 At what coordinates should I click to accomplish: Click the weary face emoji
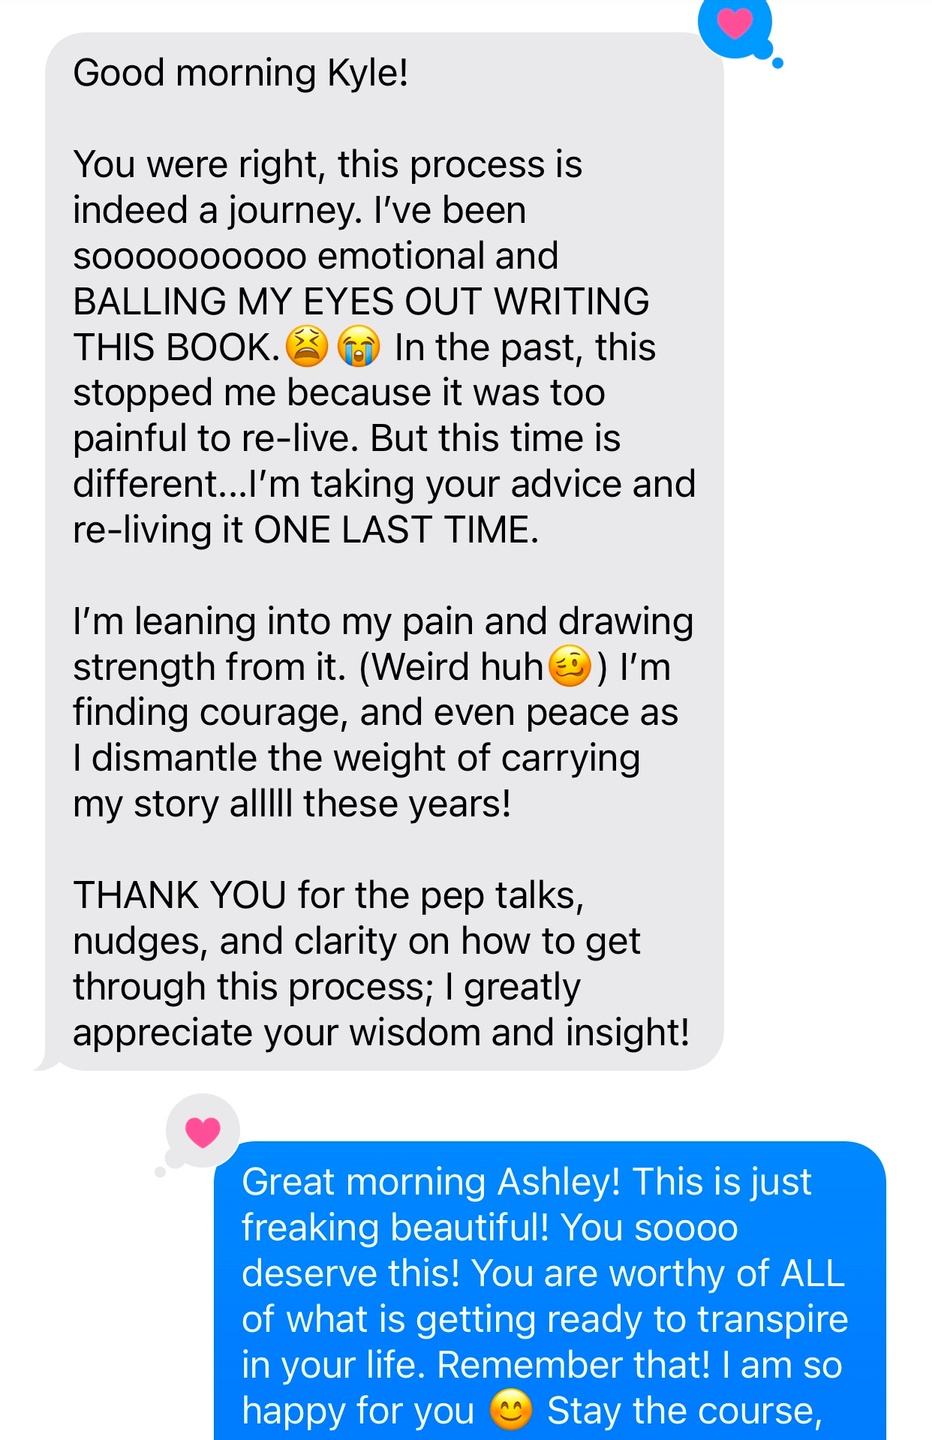(307, 347)
